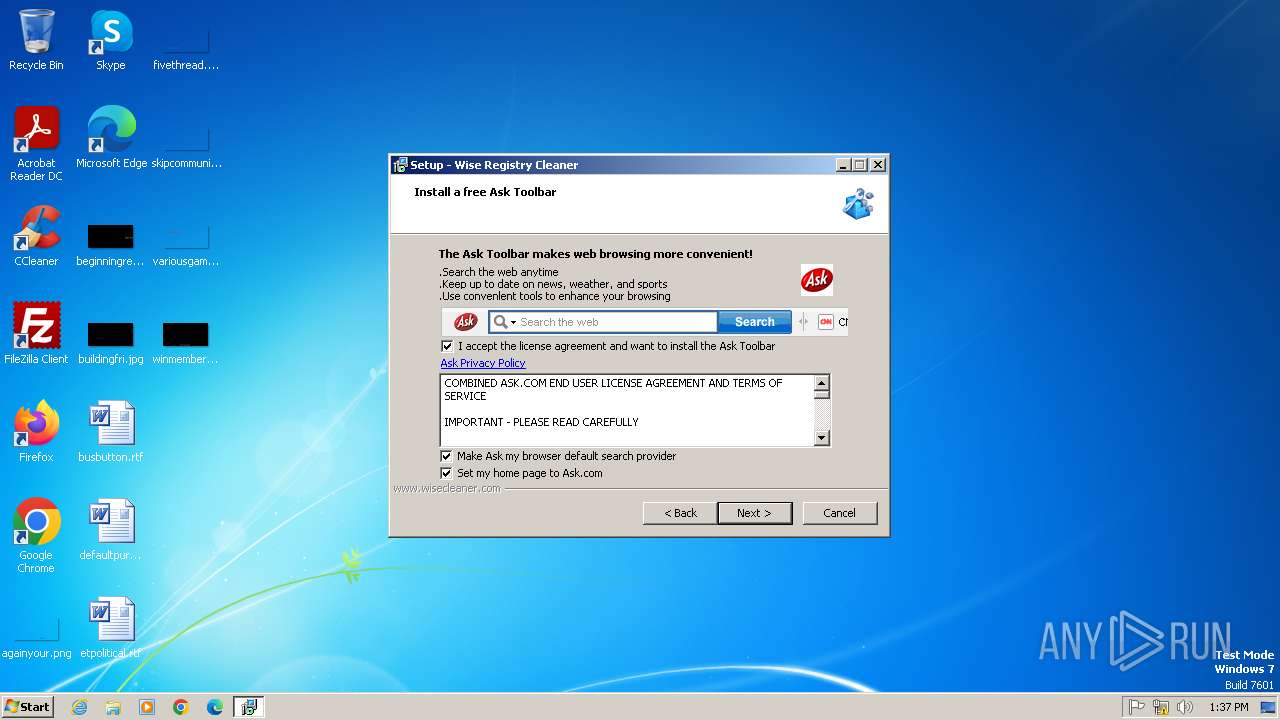Uncheck Make Ask default search provider
Screen dimensions: 1280x720
[447, 456]
